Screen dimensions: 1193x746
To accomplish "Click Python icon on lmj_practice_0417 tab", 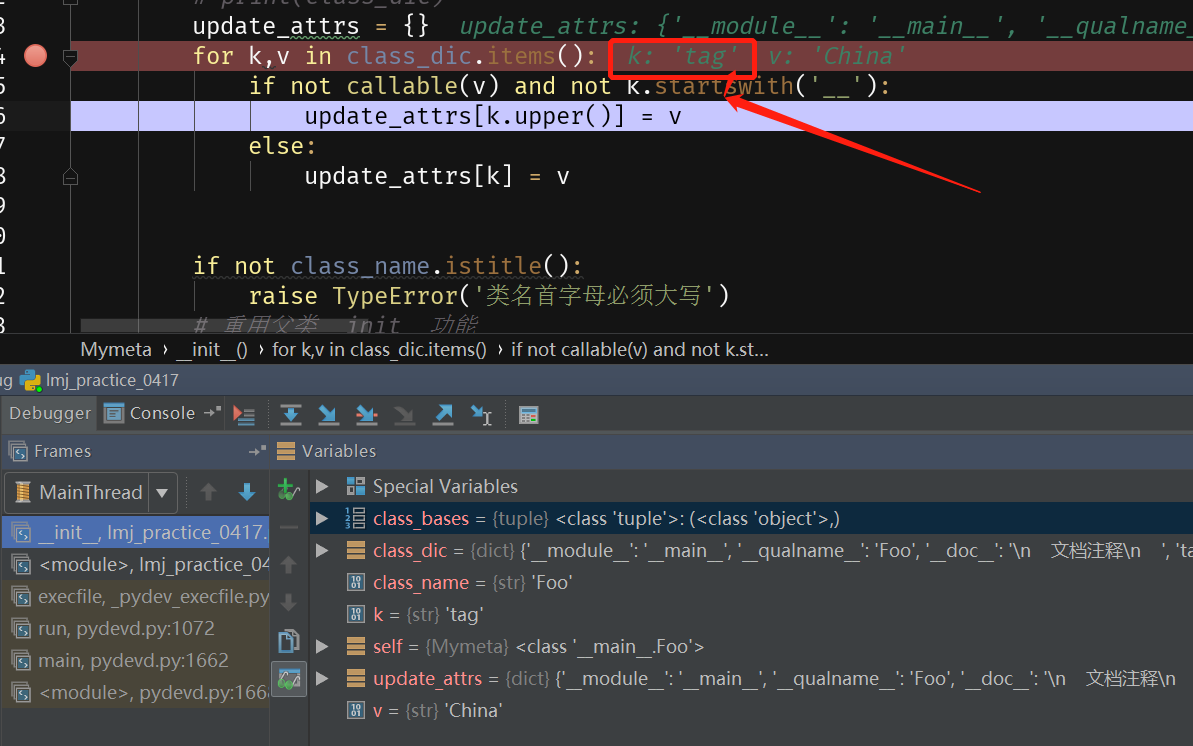I will tap(31, 380).
